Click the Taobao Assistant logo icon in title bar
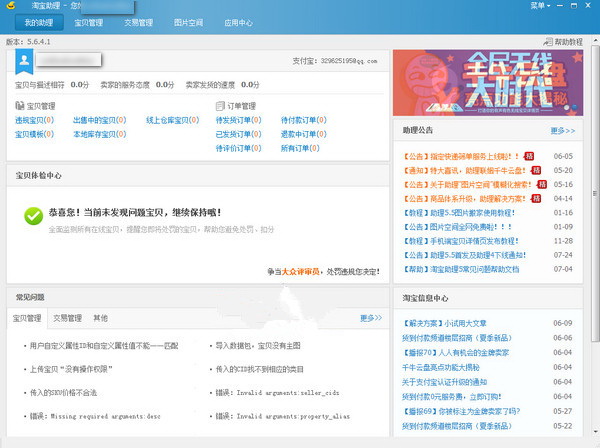Viewport: 600px width, 448px height. click(11, 5)
